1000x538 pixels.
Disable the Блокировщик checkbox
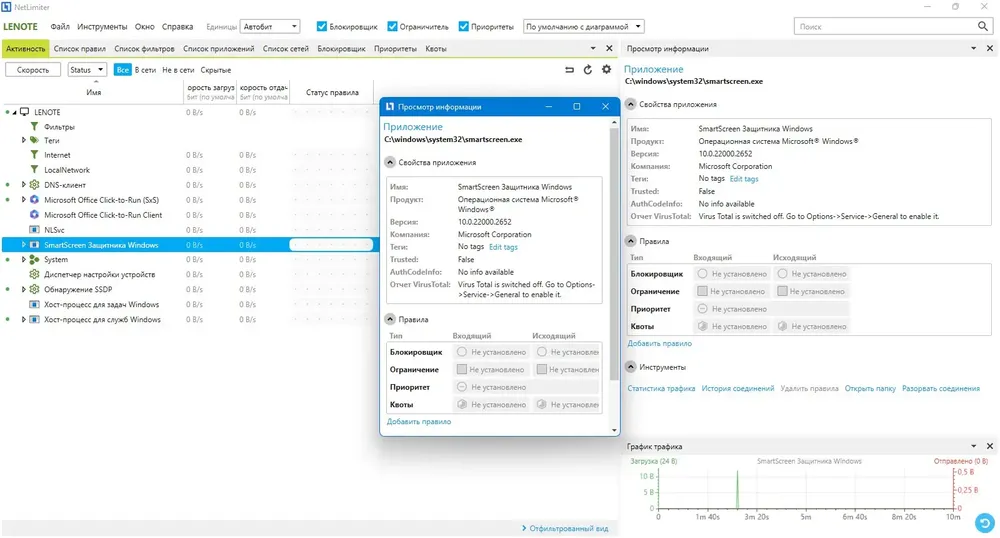pyautogui.click(x=321, y=26)
